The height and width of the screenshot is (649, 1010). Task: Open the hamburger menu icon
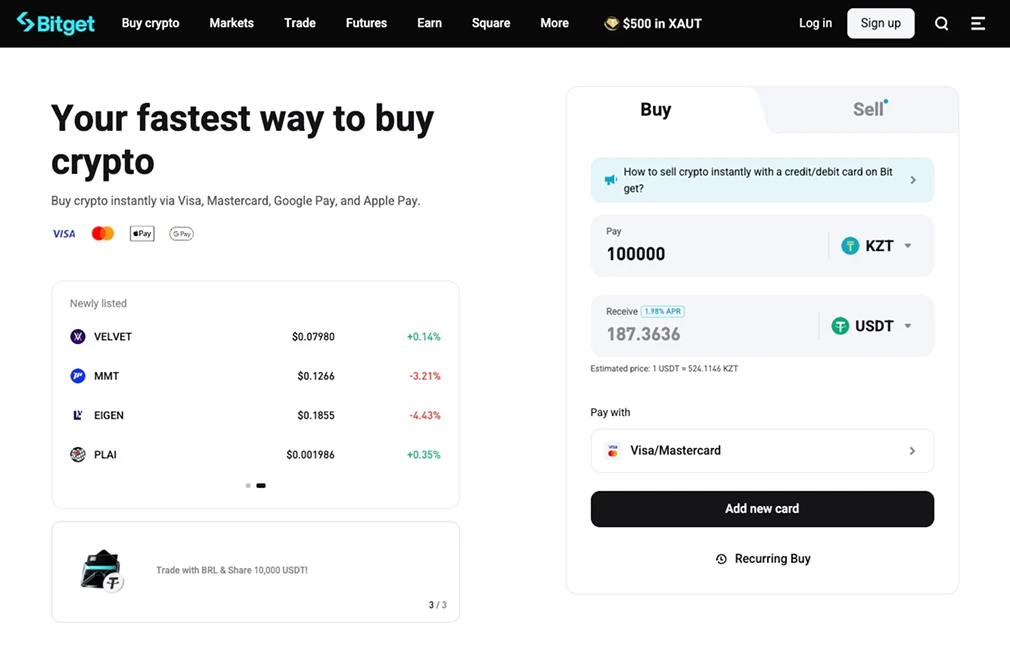coord(978,23)
